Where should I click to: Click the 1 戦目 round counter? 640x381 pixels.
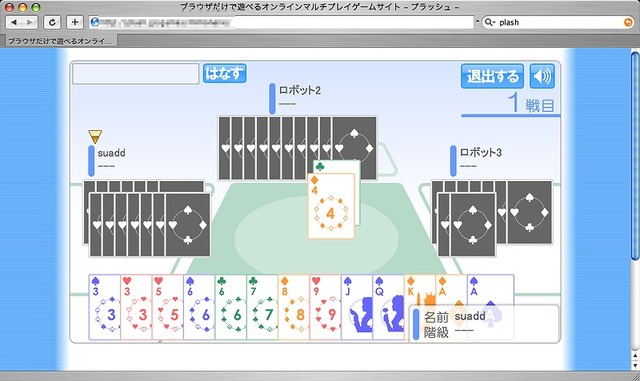(x=531, y=103)
